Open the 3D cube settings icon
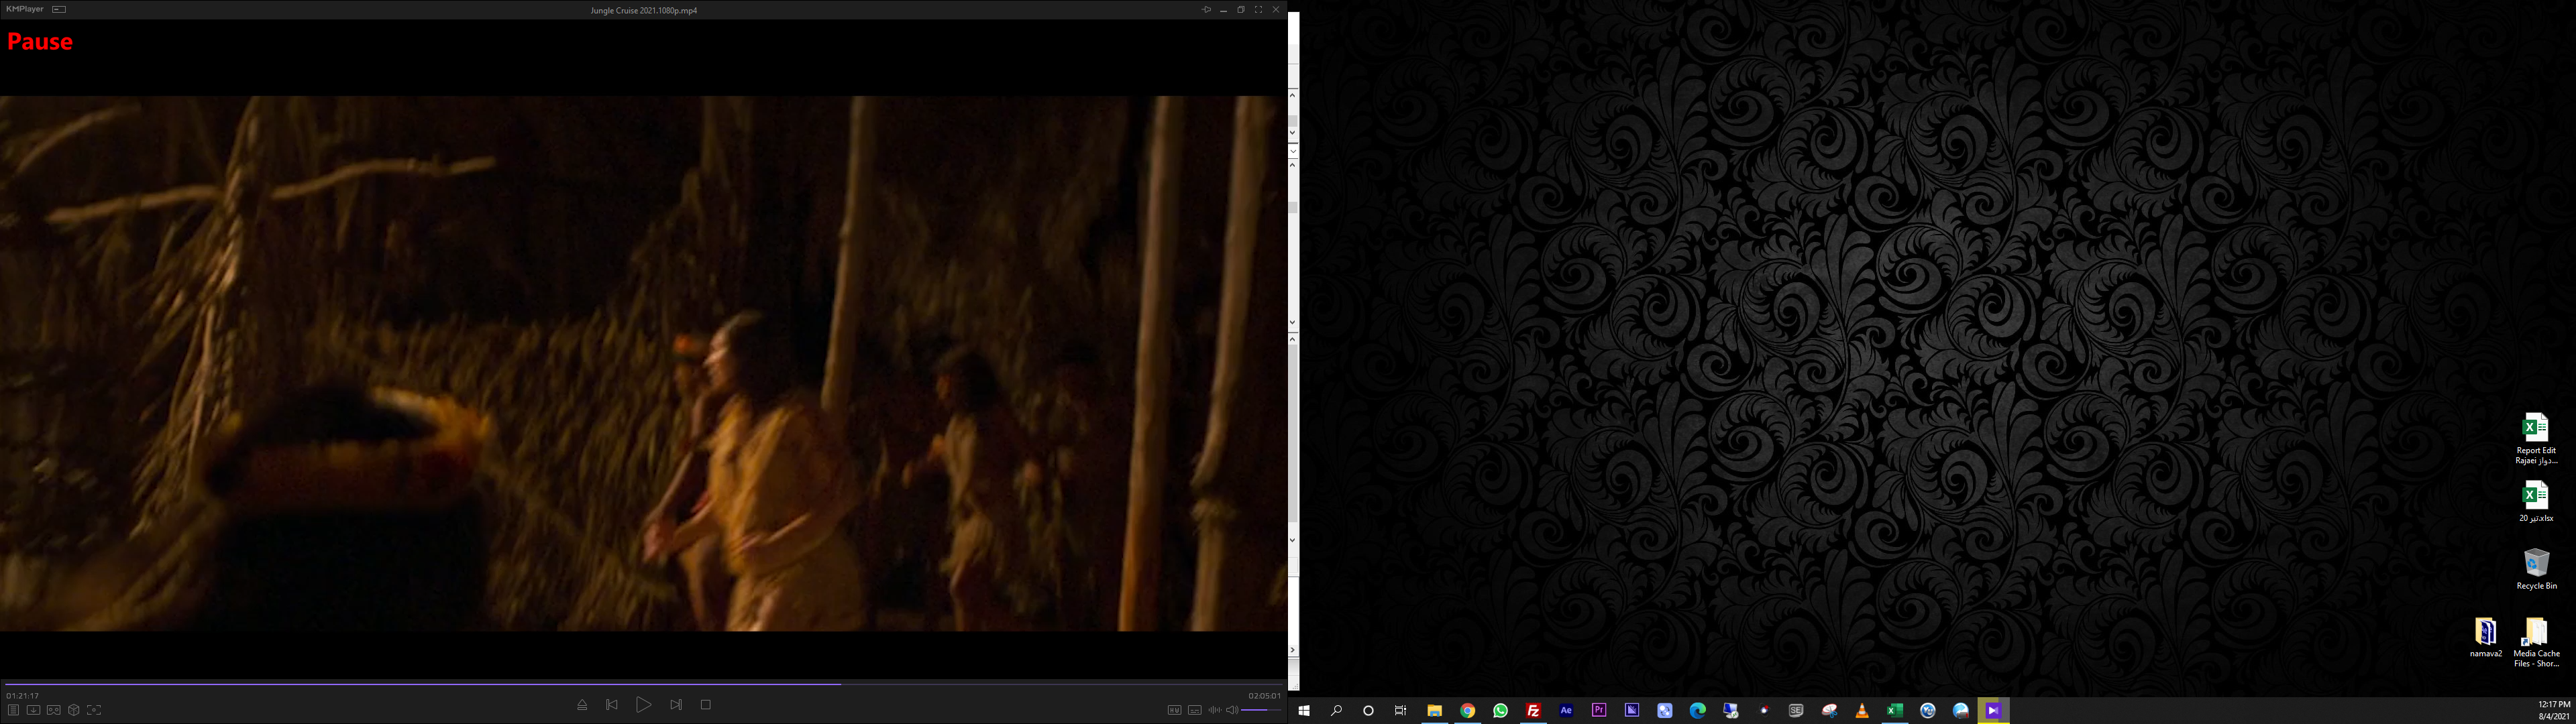The image size is (2576, 724). (x=74, y=710)
